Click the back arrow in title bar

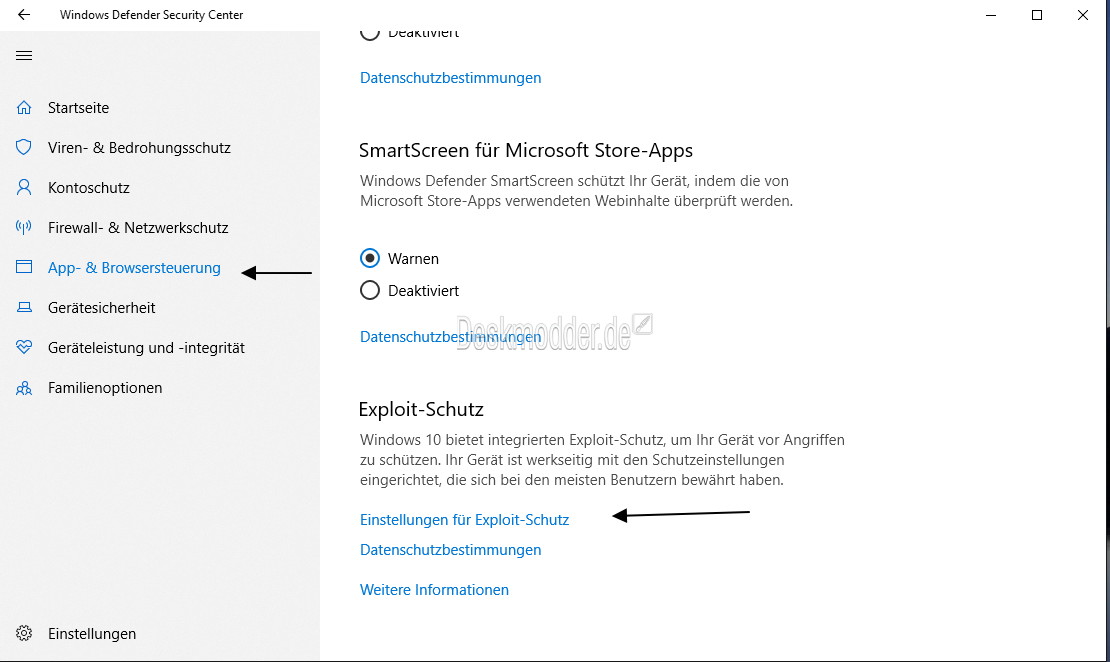coord(24,15)
